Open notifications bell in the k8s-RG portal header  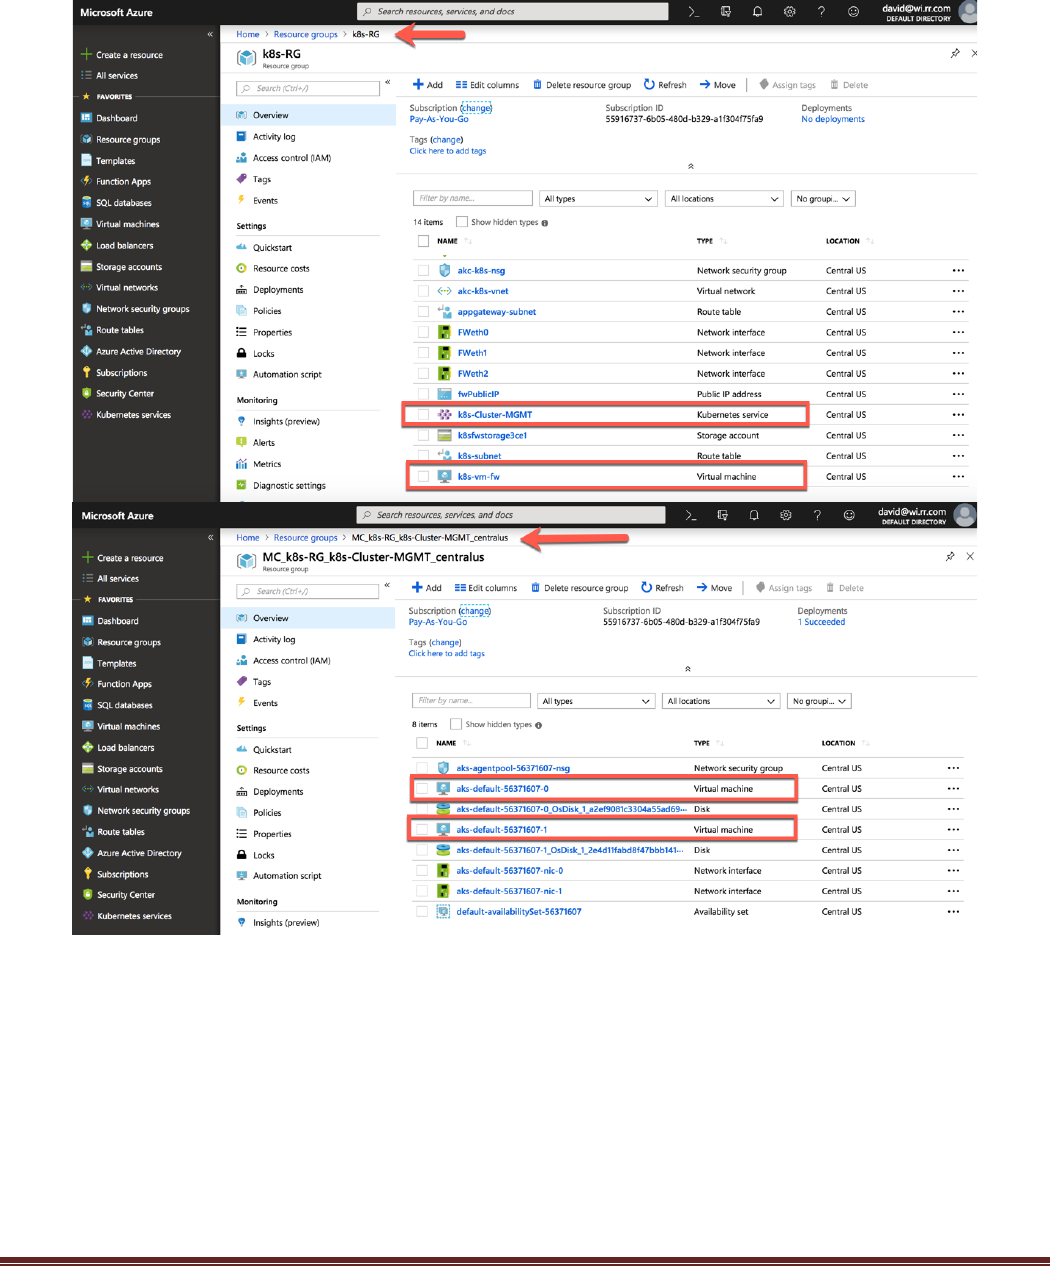tap(757, 12)
